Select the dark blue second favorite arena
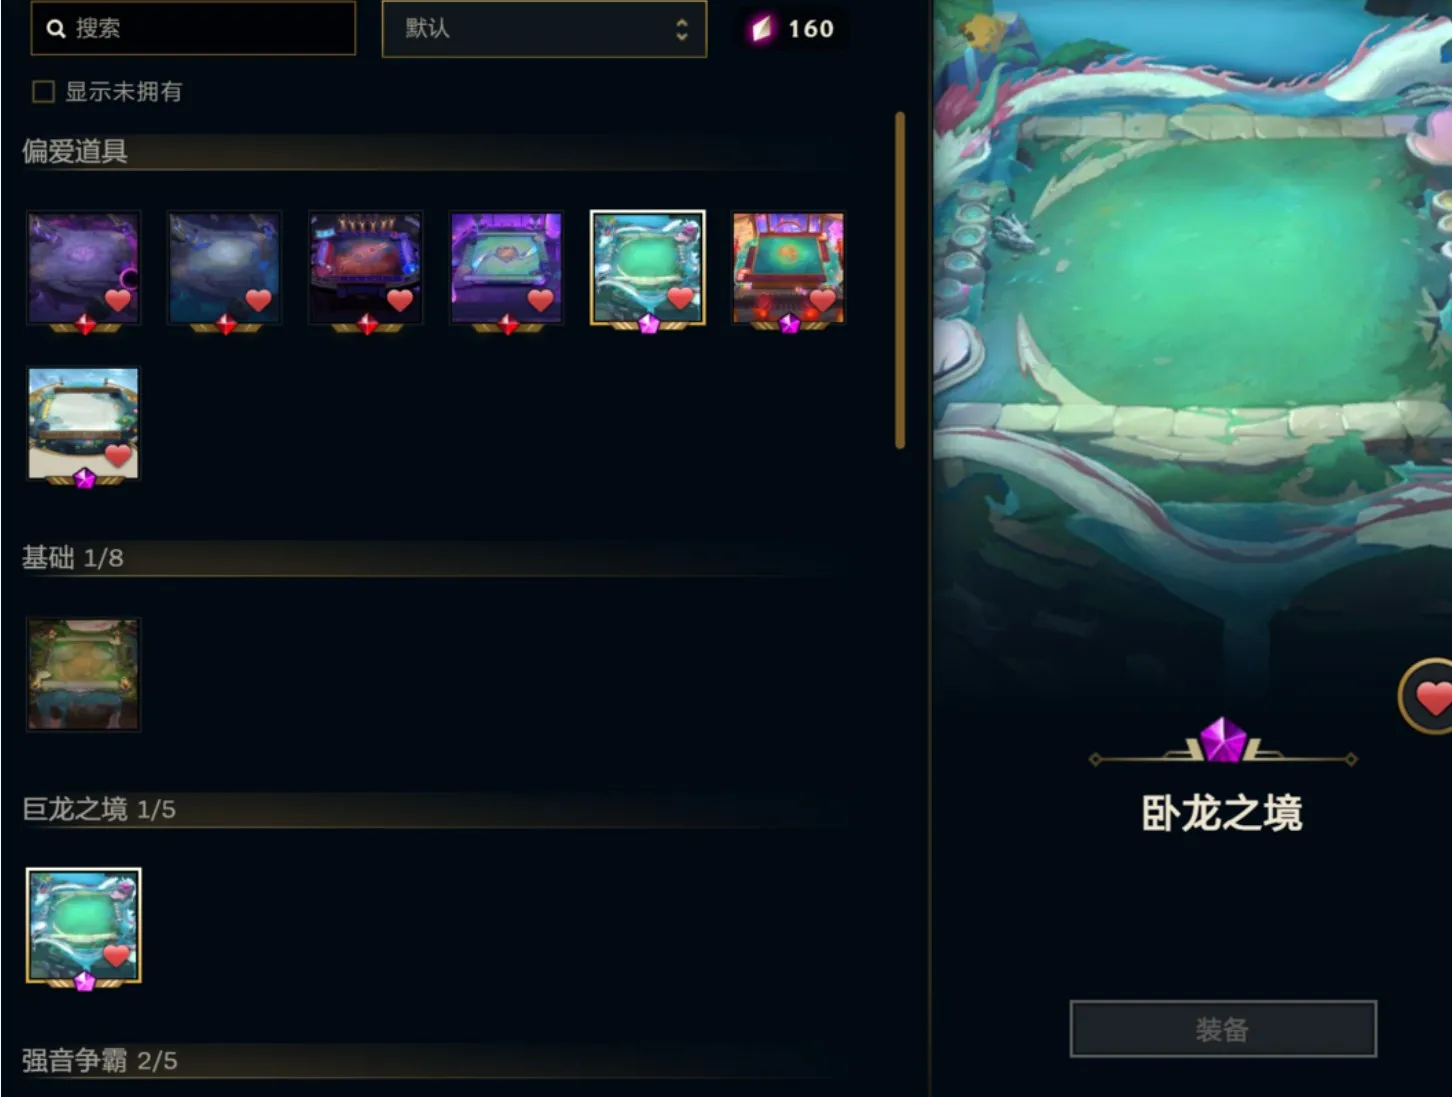The height and width of the screenshot is (1097, 1452). [224, 268]
